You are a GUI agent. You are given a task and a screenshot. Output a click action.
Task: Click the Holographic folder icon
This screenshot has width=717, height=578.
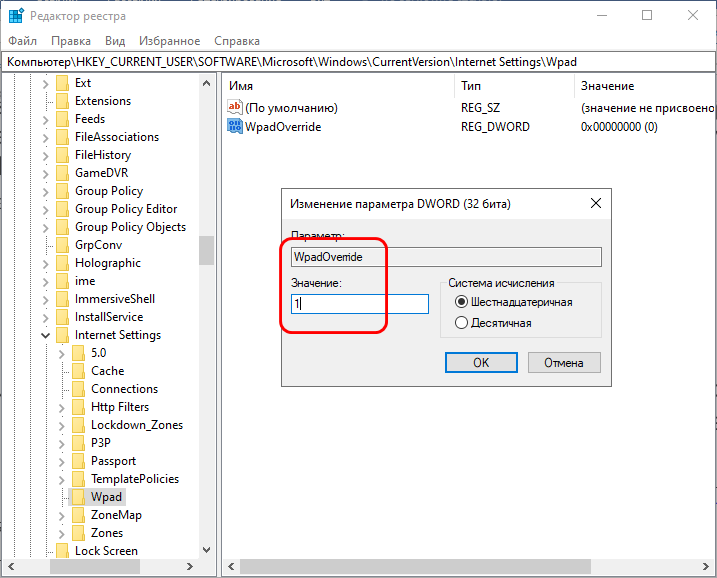click(x=62, y=263)
